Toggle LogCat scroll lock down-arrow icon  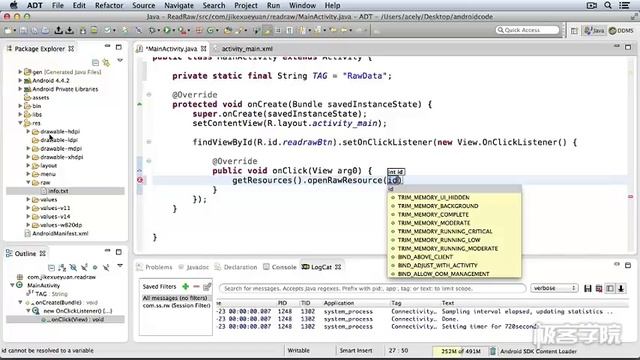click(621, 289)
